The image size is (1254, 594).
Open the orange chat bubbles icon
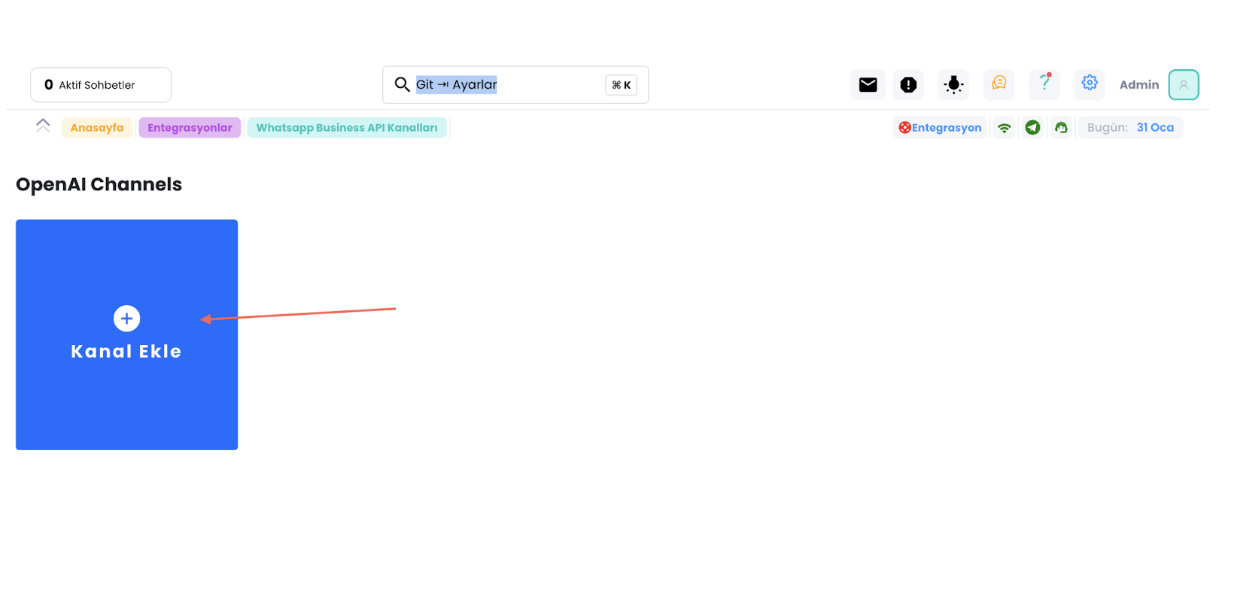pyautogui.click(x=999, y=84)
